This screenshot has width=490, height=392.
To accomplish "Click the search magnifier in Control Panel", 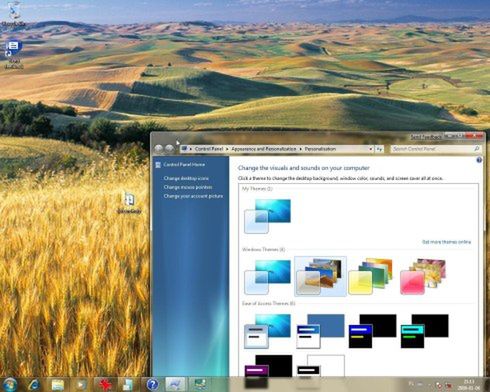I will pyautogui.click(x=477, y=149).
